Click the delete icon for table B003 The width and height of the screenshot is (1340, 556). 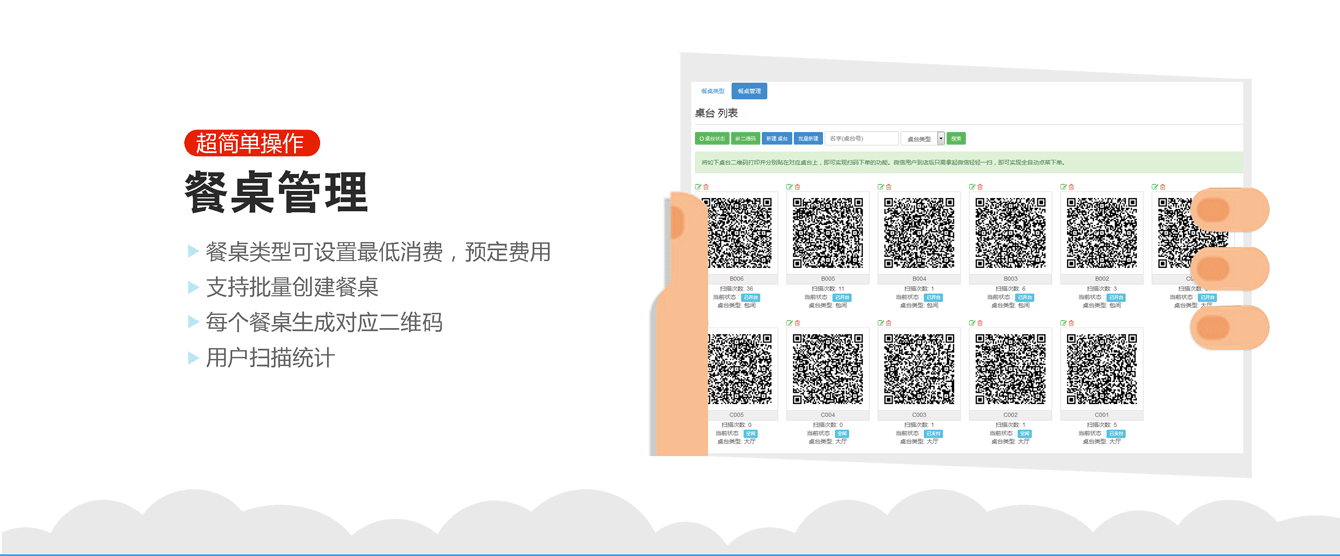click(980, 187)
